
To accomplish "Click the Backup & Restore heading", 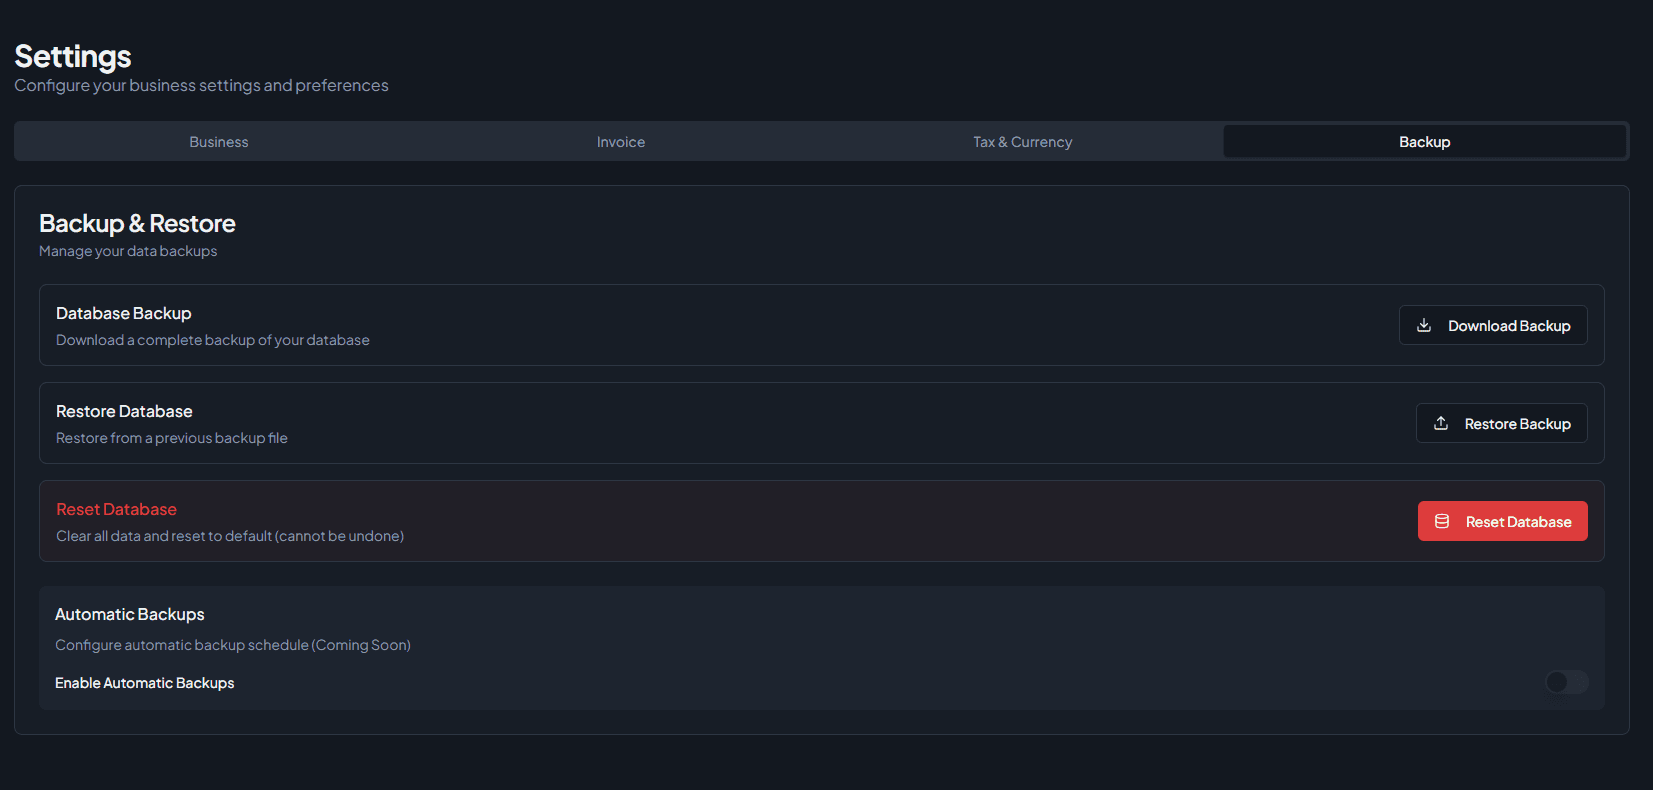I will 137,223.
